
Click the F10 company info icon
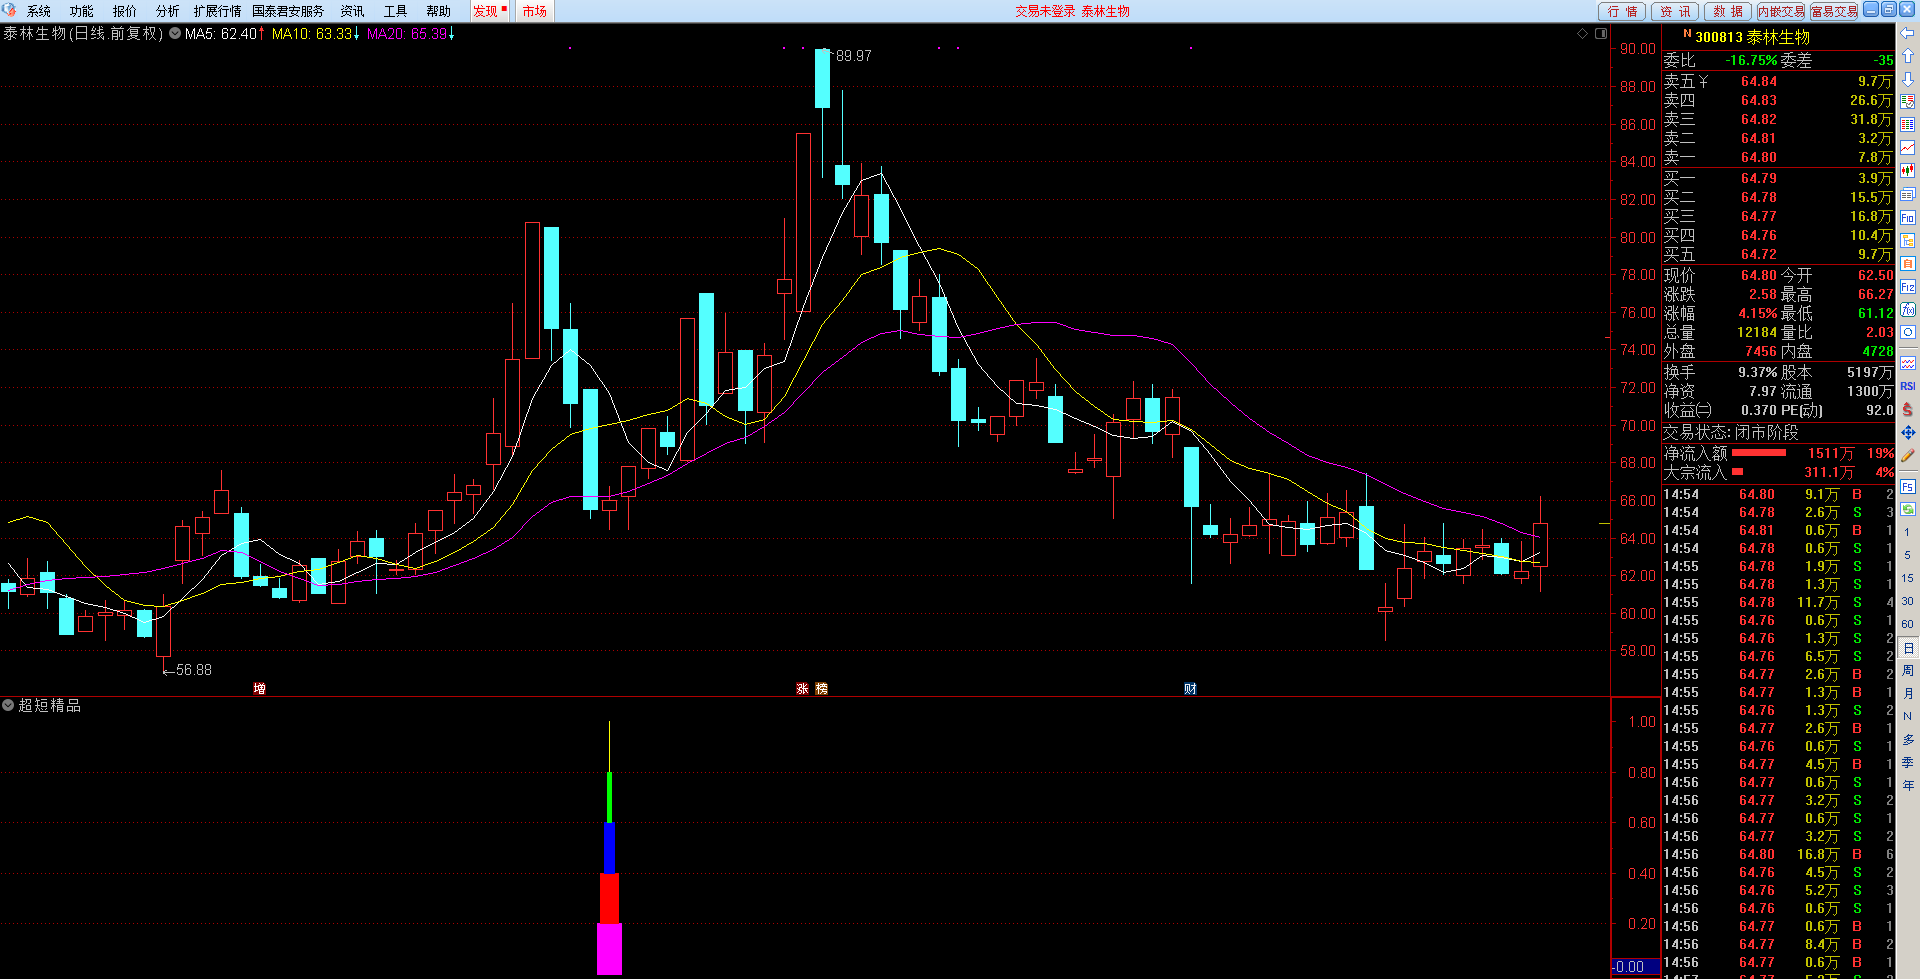(1907, 218)
